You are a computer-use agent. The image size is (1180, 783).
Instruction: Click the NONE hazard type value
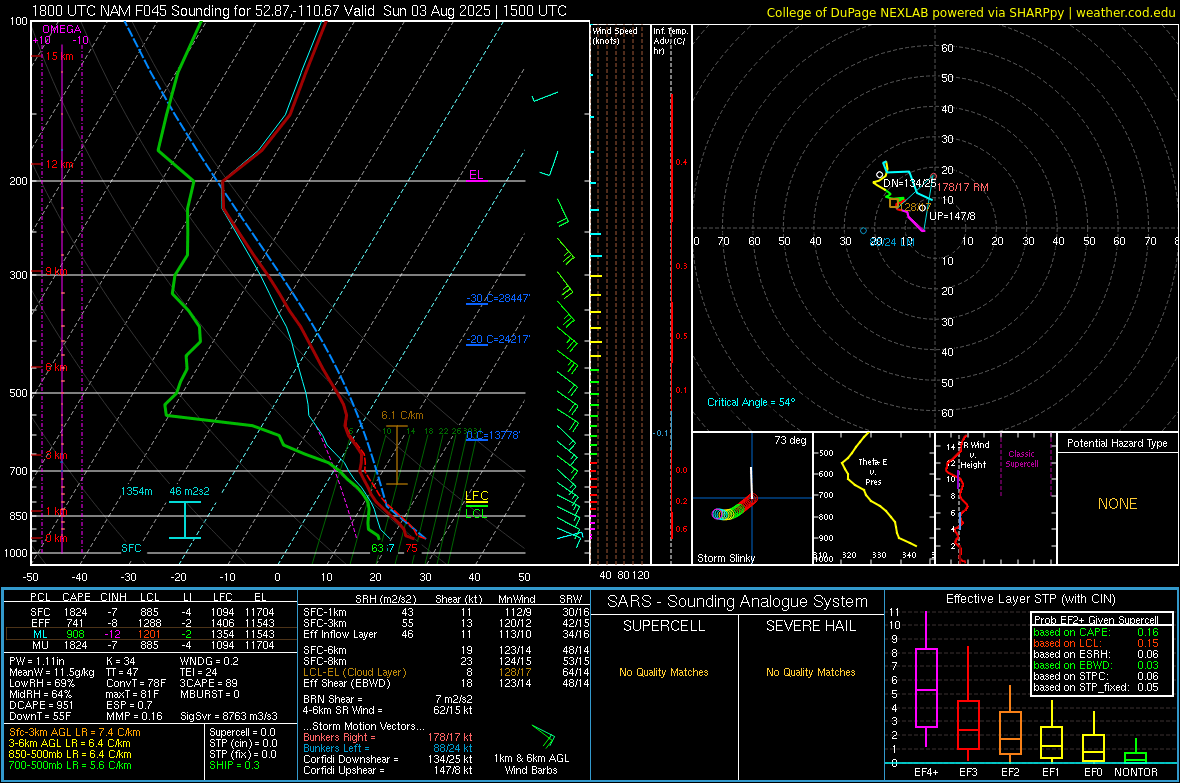pos(1117,504)
